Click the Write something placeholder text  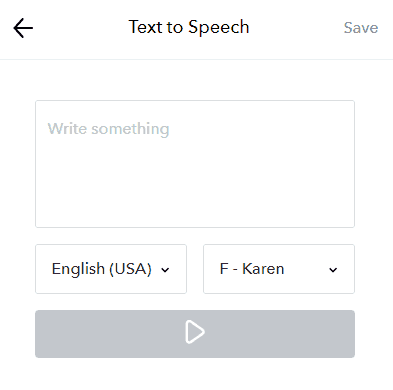pos(109,129)
